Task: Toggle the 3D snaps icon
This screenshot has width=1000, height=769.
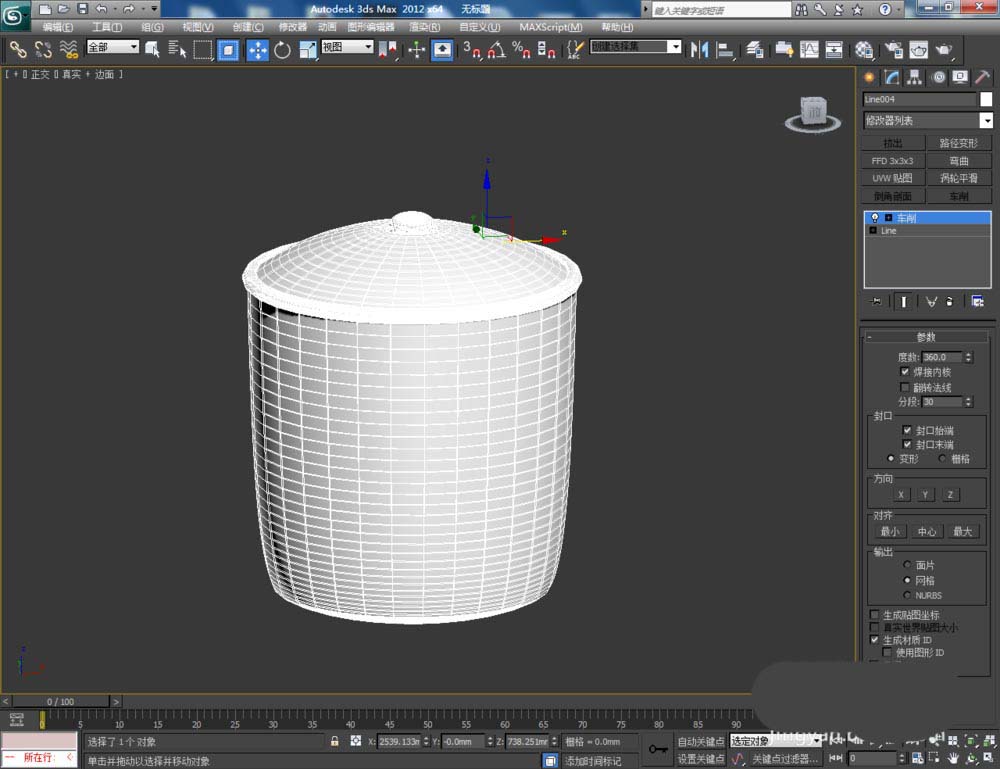Action: (x=472, y=49)
